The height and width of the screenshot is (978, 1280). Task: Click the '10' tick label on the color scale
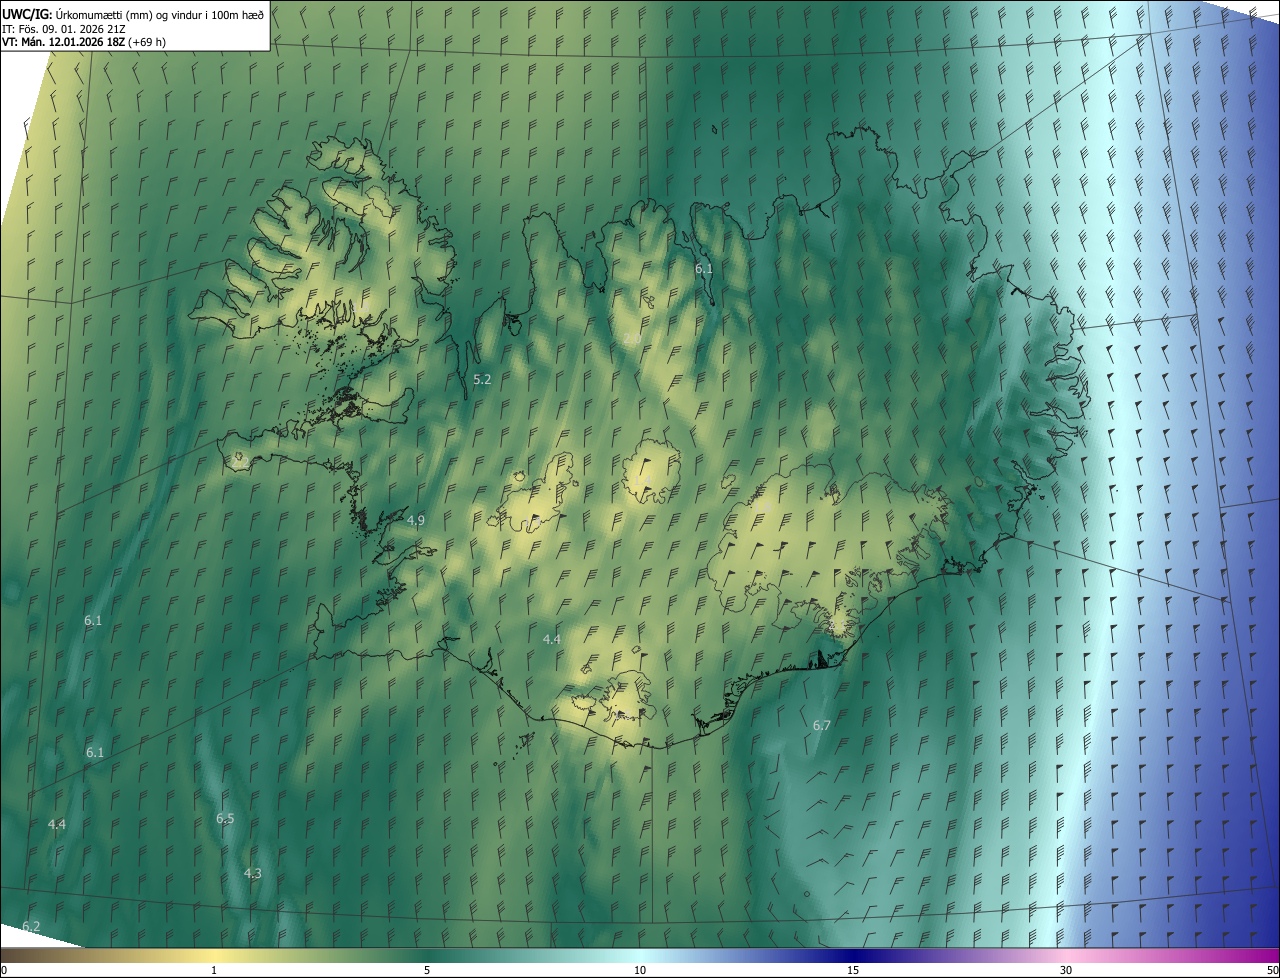[640, 970]
